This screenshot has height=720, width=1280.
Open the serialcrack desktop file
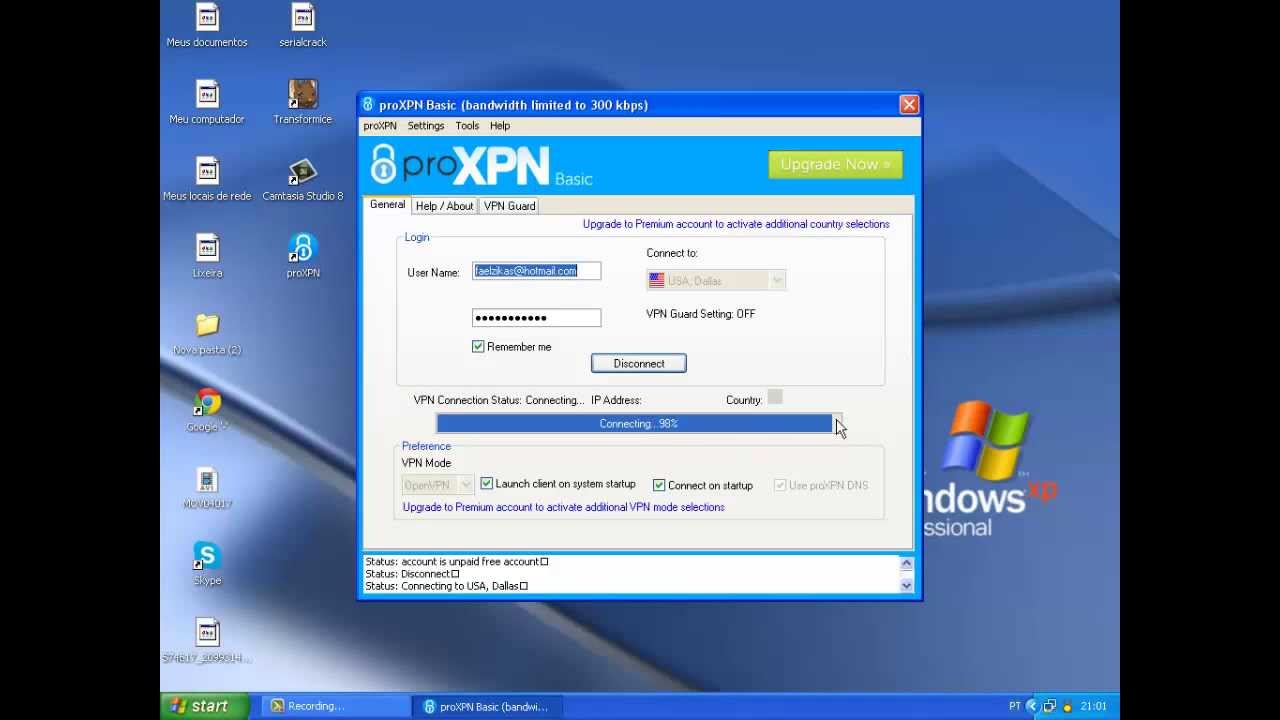(x=302, y=18)
